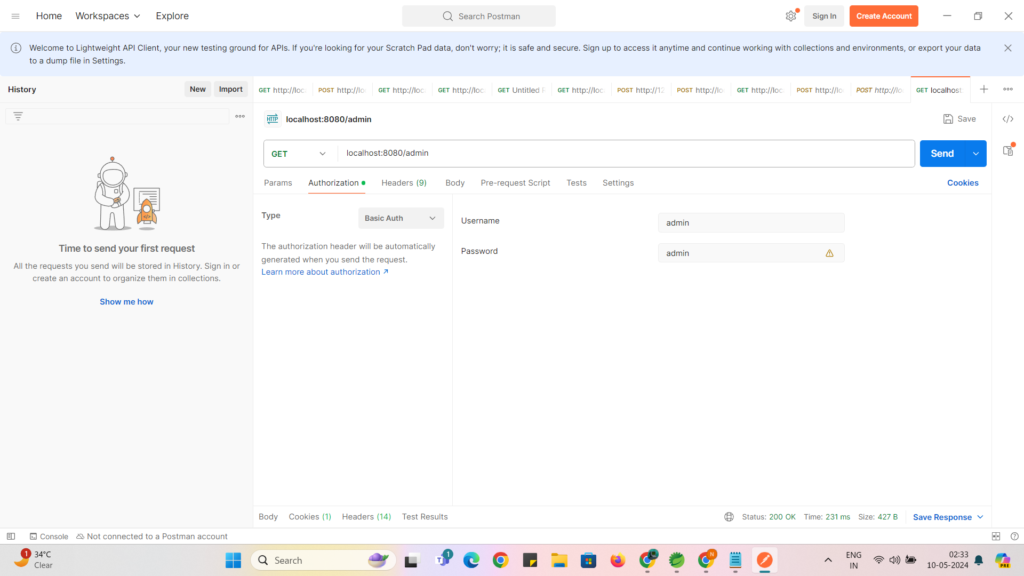This screenshot has width=1024, height=576.
Task: Click the Sign In button
Action: (824, 16)
